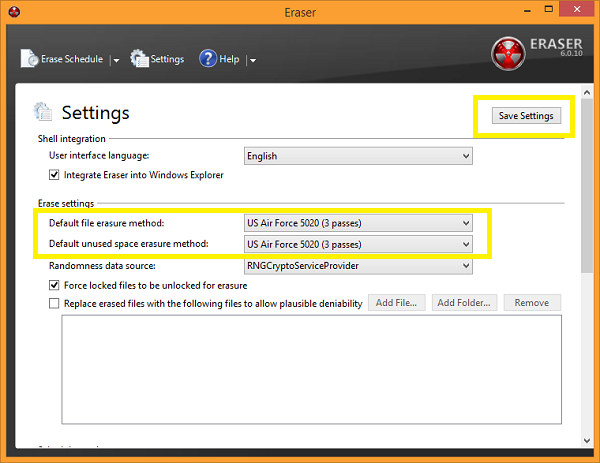Click the User interface language label

click(x=99, y=155)
